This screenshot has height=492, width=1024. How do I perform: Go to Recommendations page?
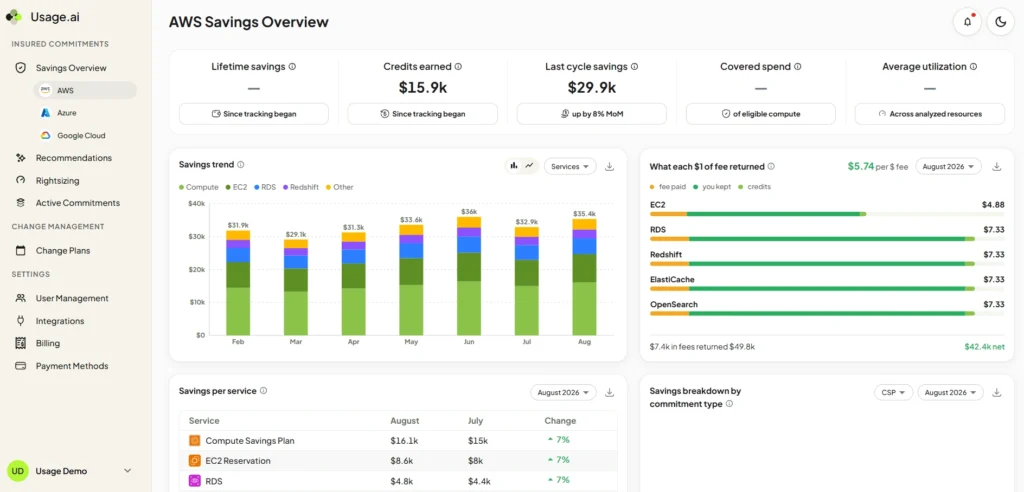point(73,158)
